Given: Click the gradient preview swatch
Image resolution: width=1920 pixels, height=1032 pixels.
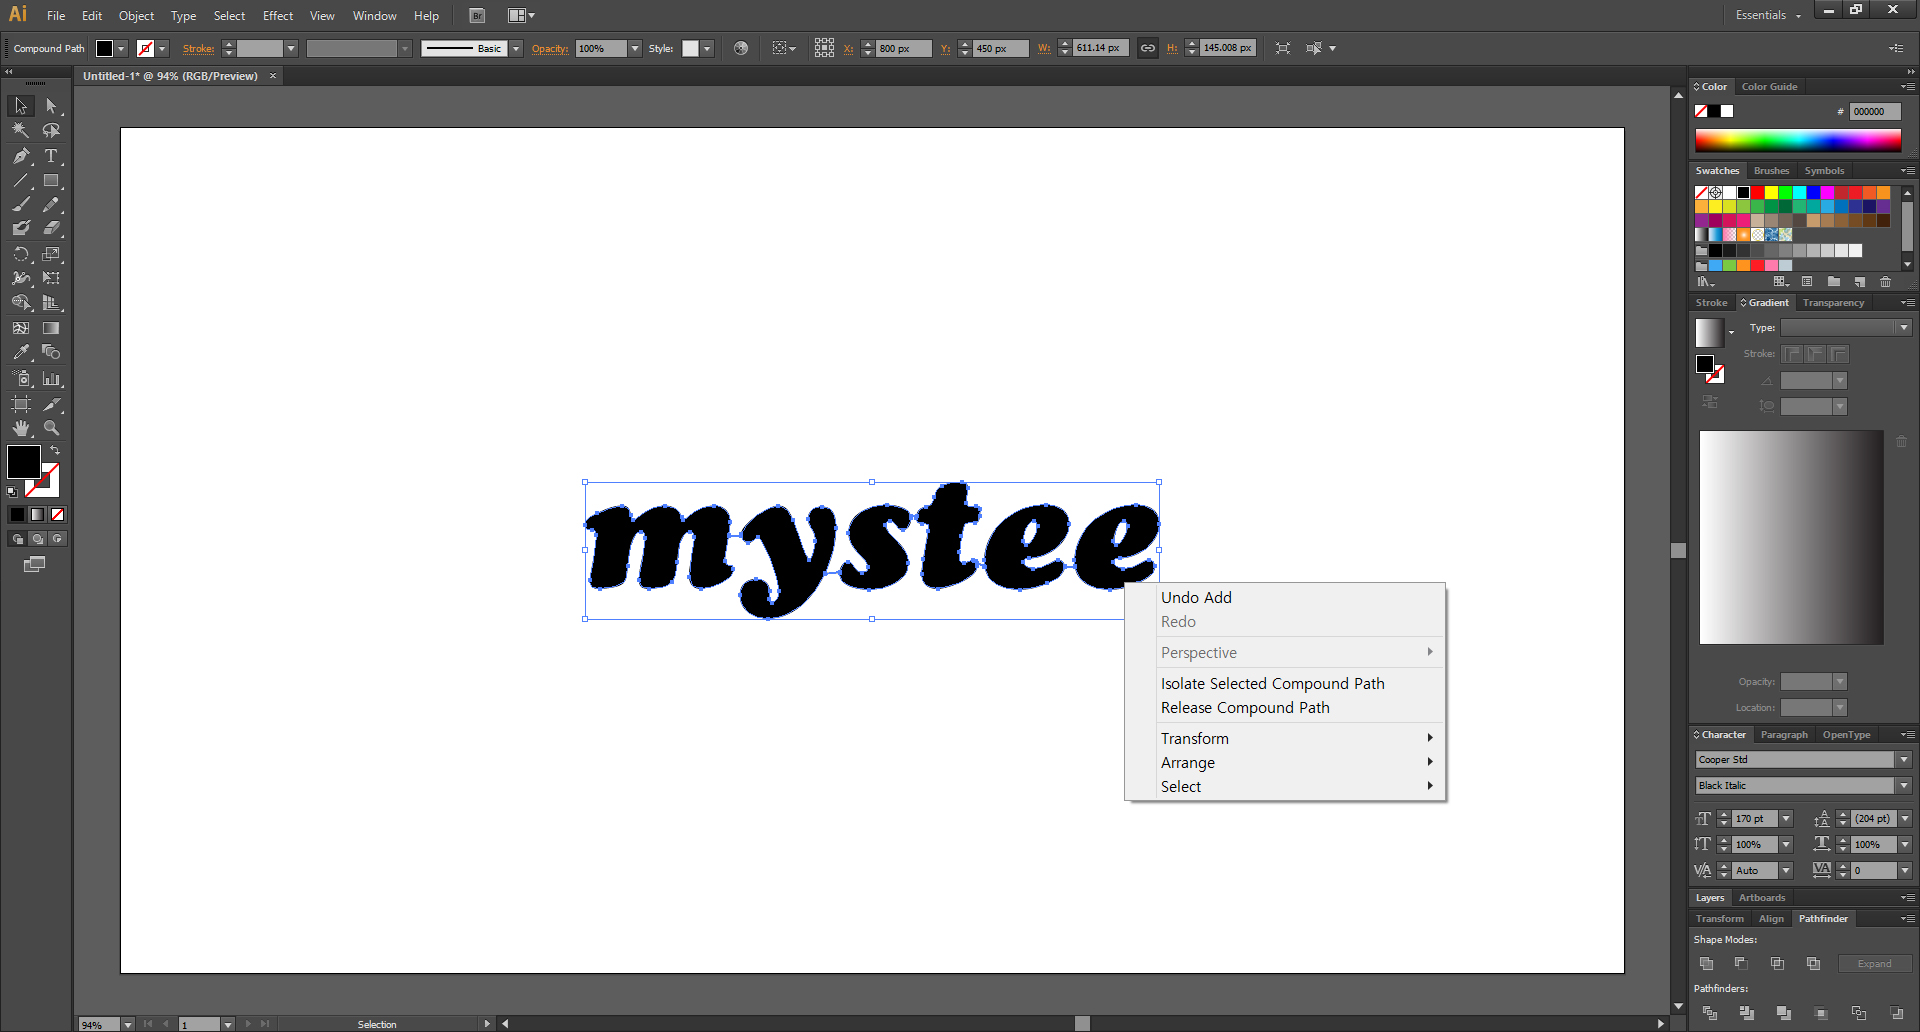Looking at the screenshot, I should 1709,332.
